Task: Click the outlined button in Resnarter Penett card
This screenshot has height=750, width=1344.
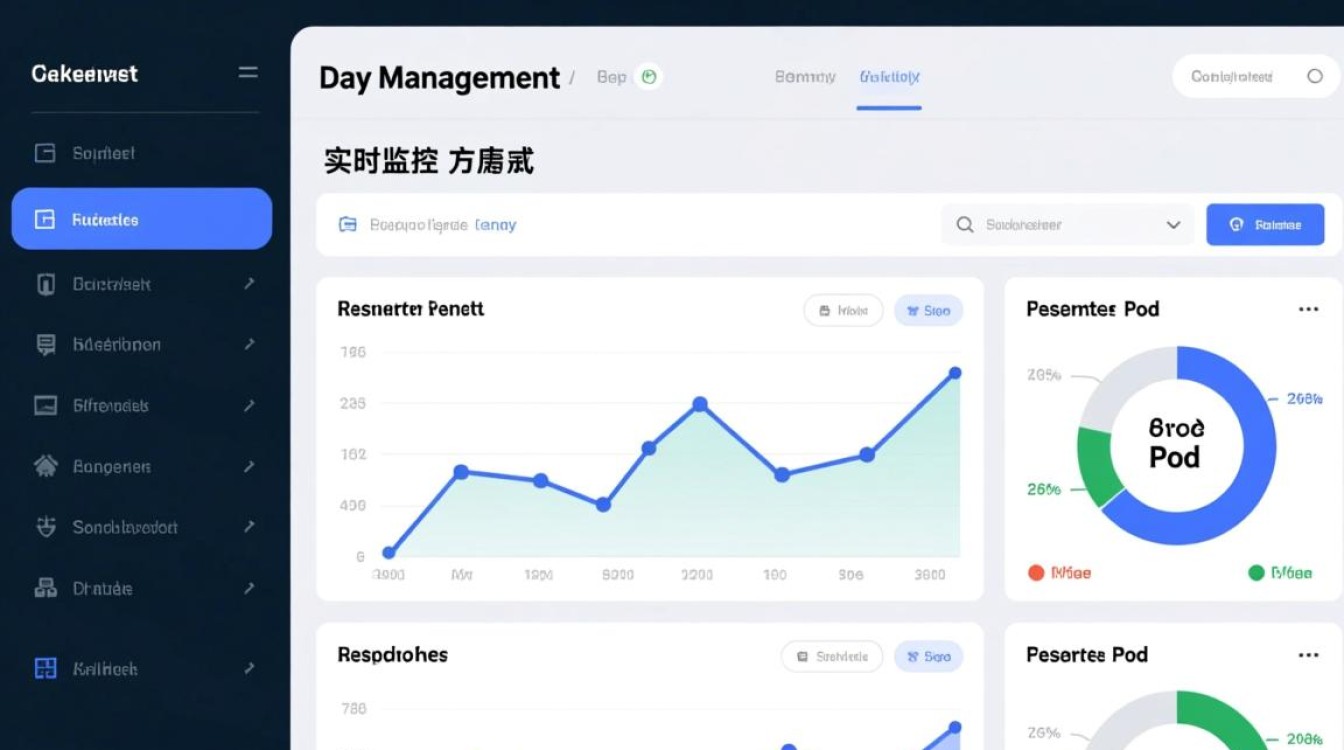Action: [843, 311]
